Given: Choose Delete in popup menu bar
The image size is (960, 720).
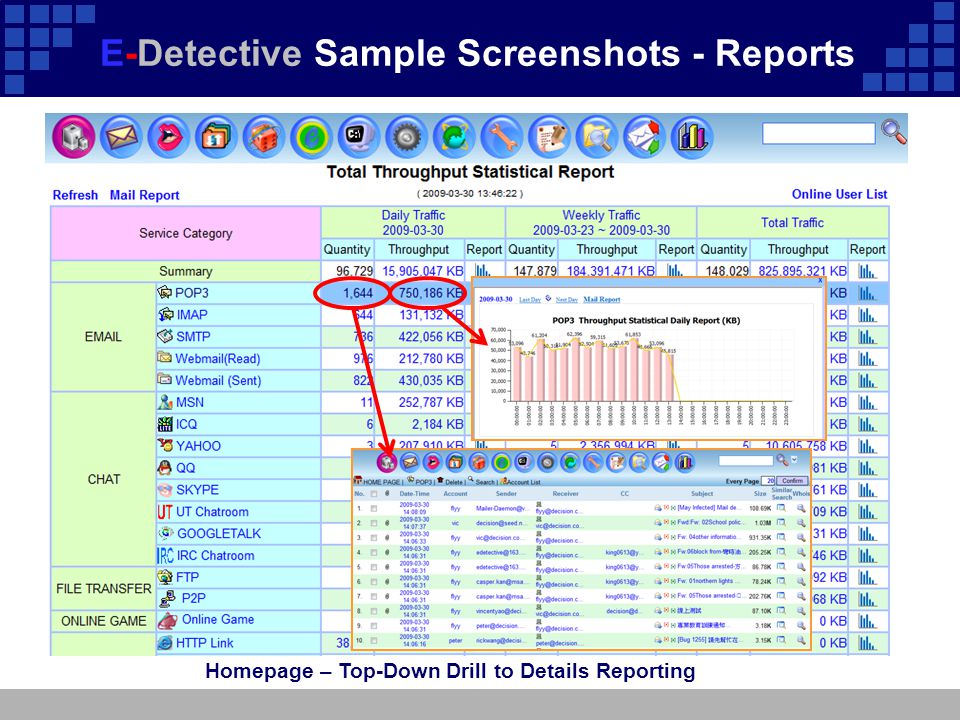Looking at the screenshot, I should pyautogui.click(x=454, y=482).
